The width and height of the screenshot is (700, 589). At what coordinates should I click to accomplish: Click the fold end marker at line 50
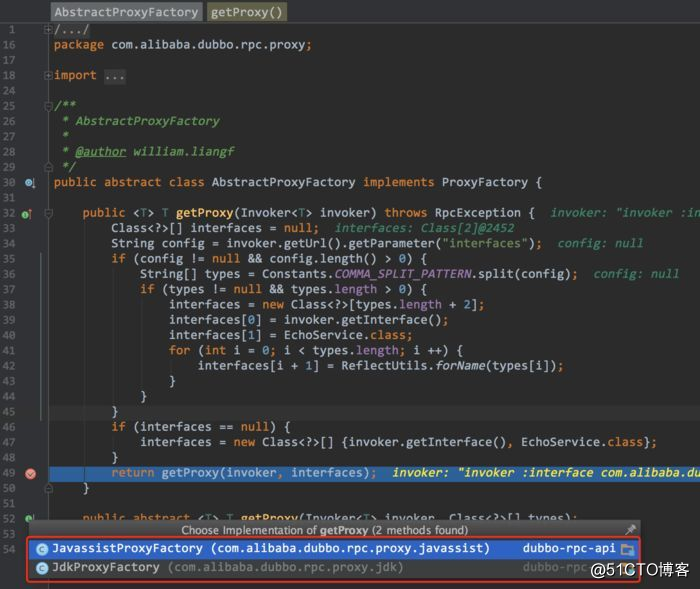coord(49,489)
